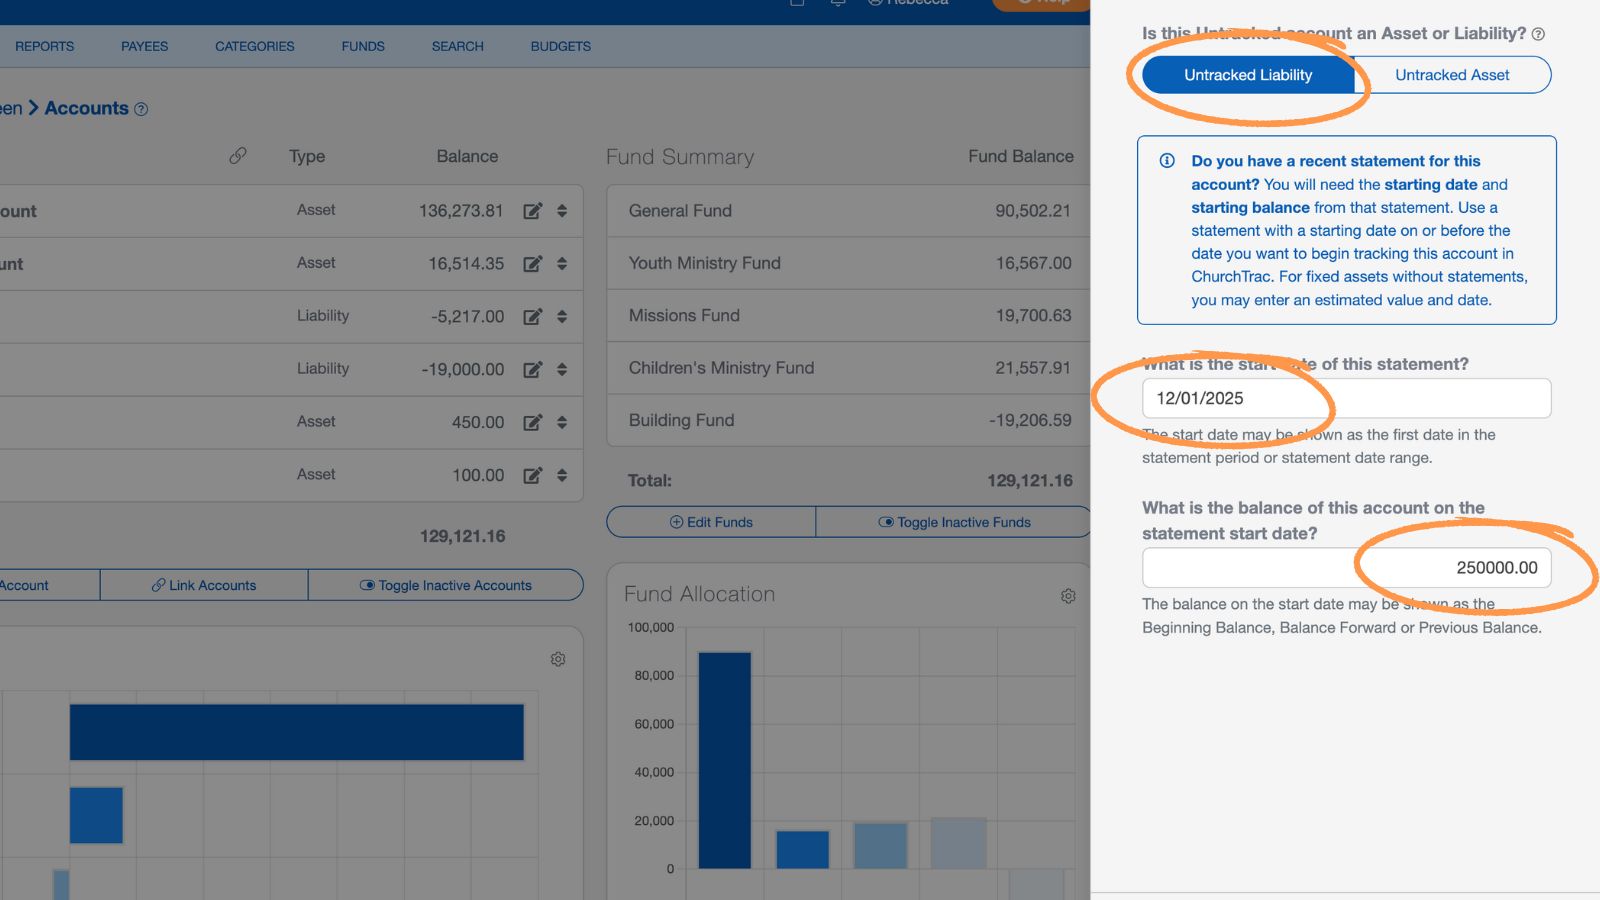Viewport: 1600px width, 900px height.
Task: Toggle Inactive Accounts visibility
Action: tap(446, 585)
